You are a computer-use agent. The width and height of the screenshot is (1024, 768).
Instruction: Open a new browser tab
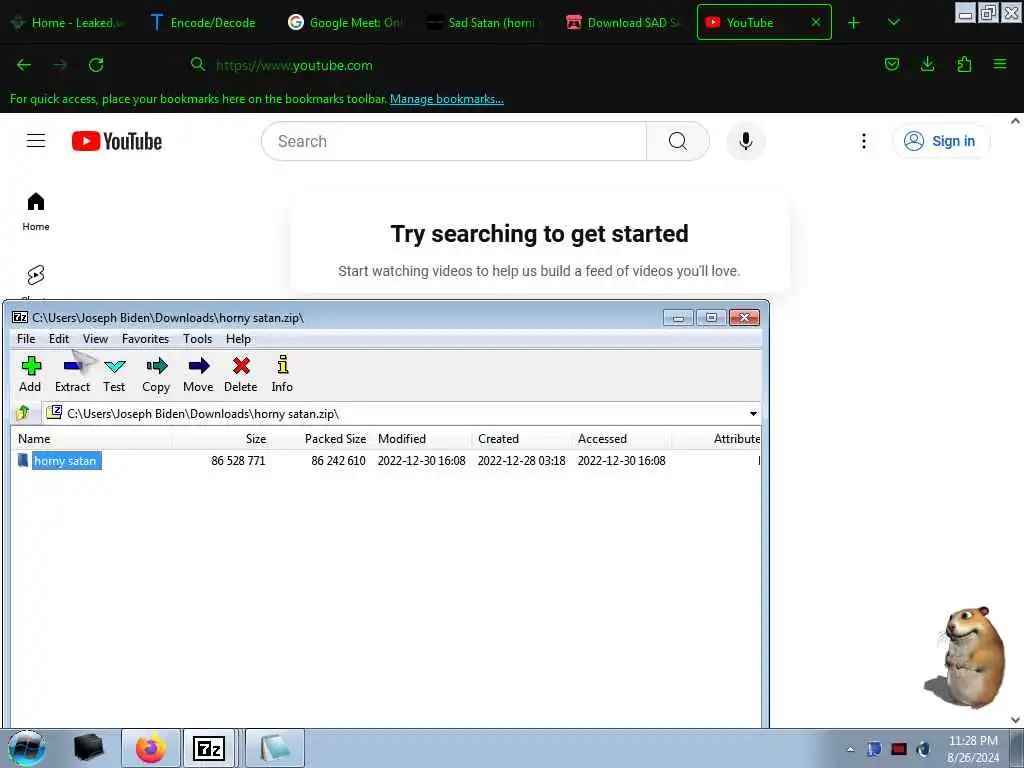[x=854, y=23]
